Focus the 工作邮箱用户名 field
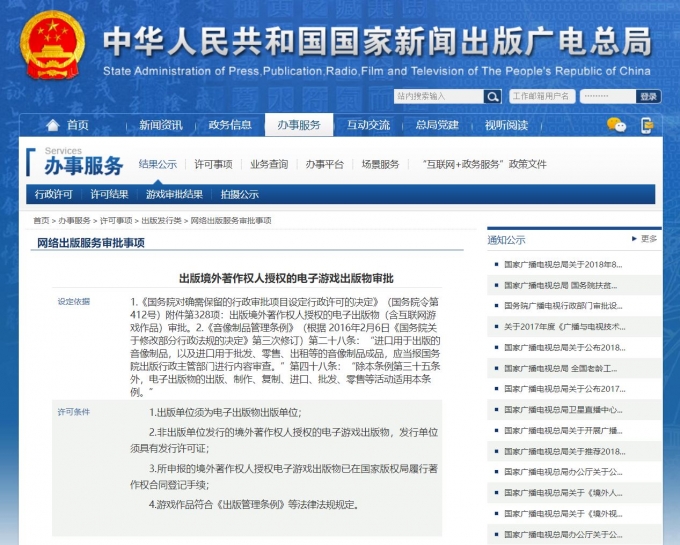 click(x=542, y=96)
